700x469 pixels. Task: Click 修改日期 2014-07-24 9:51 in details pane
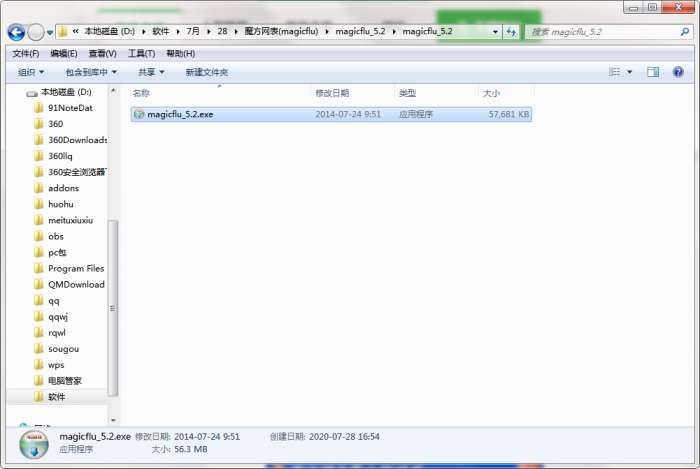coord(188,436)
